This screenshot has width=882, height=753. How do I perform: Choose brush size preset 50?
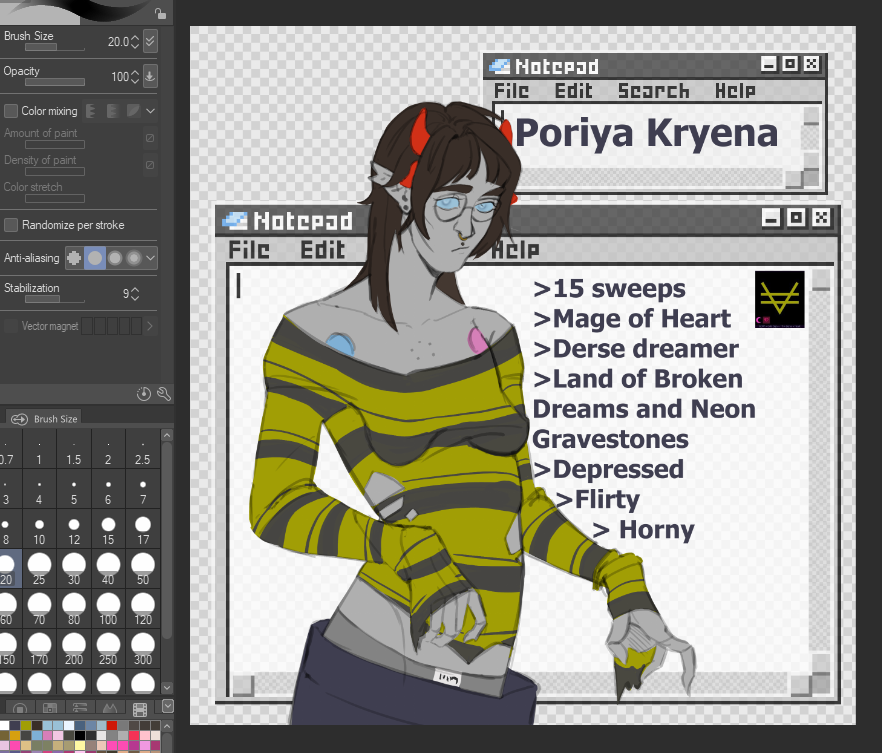[143, 569]
